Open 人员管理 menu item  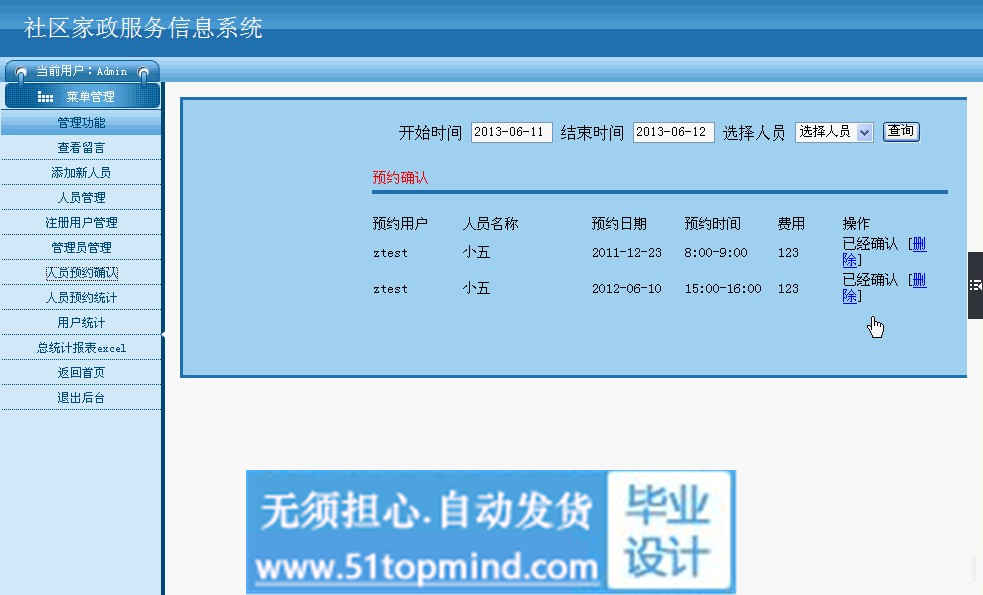pyautogui.click(x=81, y=197)
